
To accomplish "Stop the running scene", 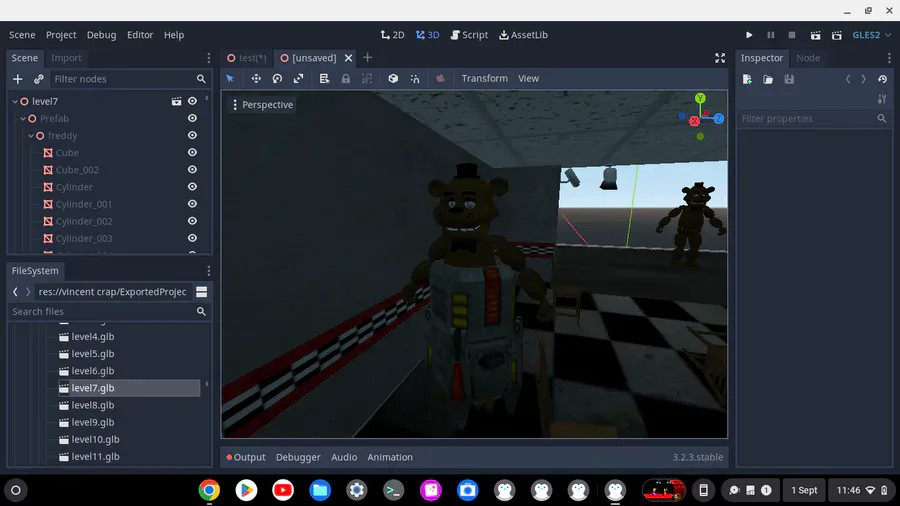I will point(792,35).
